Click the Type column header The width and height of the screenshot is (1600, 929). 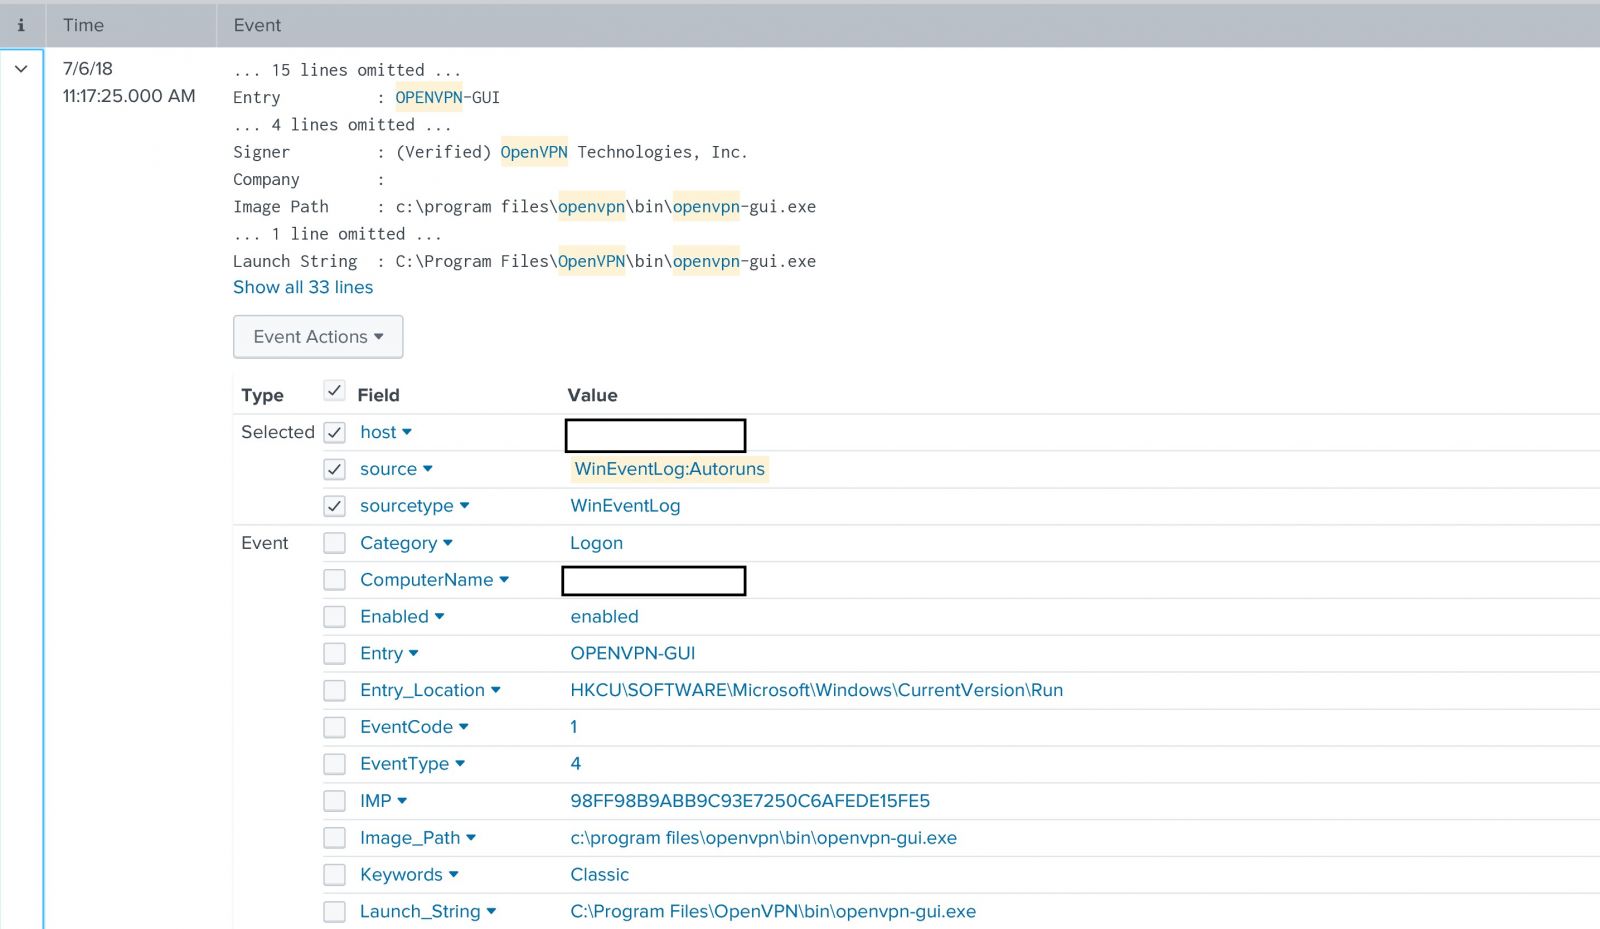point(262,396)
